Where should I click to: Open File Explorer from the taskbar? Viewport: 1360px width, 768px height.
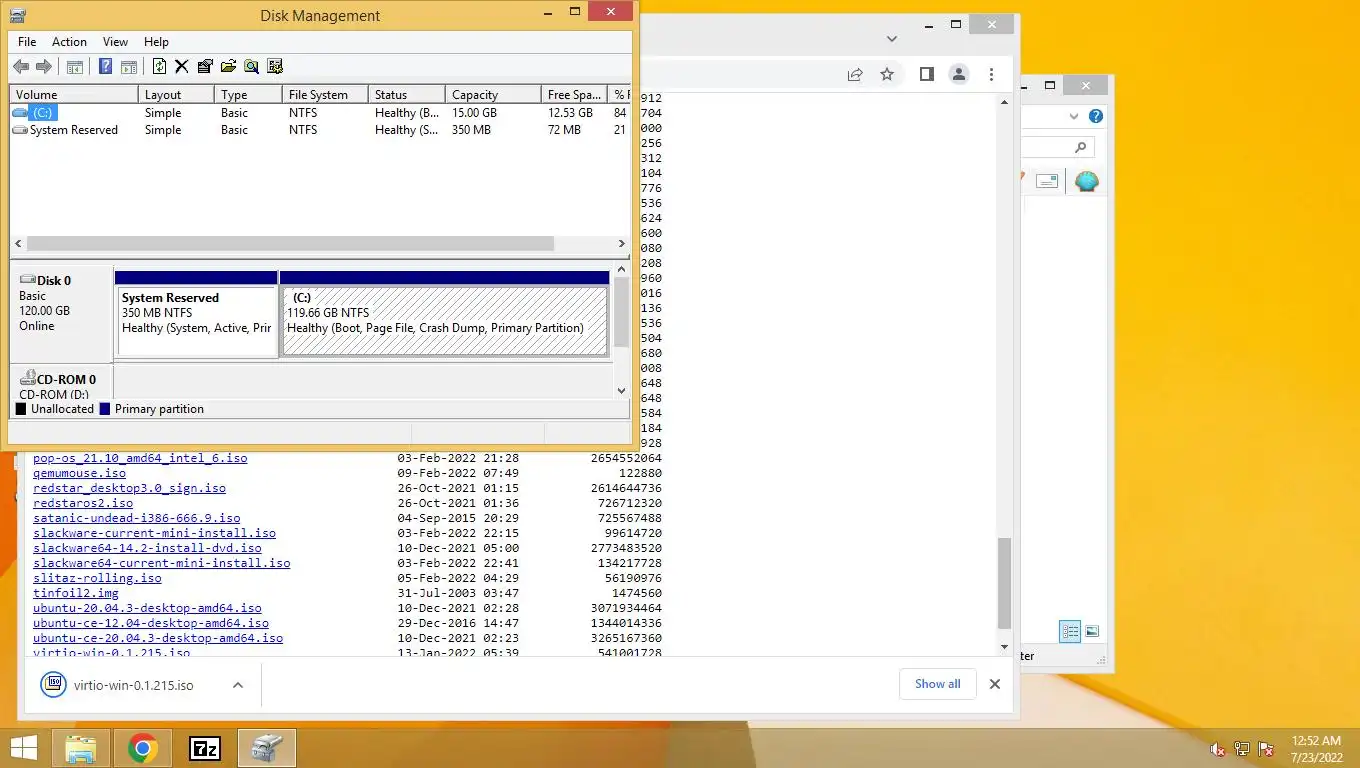pos(81,747)
